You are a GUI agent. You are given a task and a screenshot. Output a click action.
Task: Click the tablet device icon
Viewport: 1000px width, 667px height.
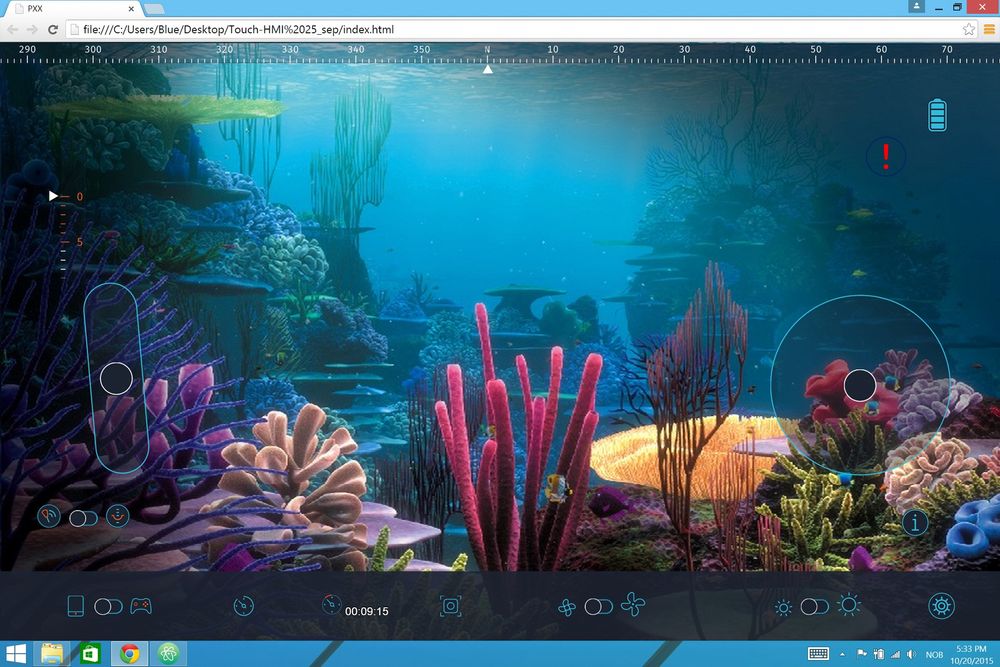click(x=75, y=606)
